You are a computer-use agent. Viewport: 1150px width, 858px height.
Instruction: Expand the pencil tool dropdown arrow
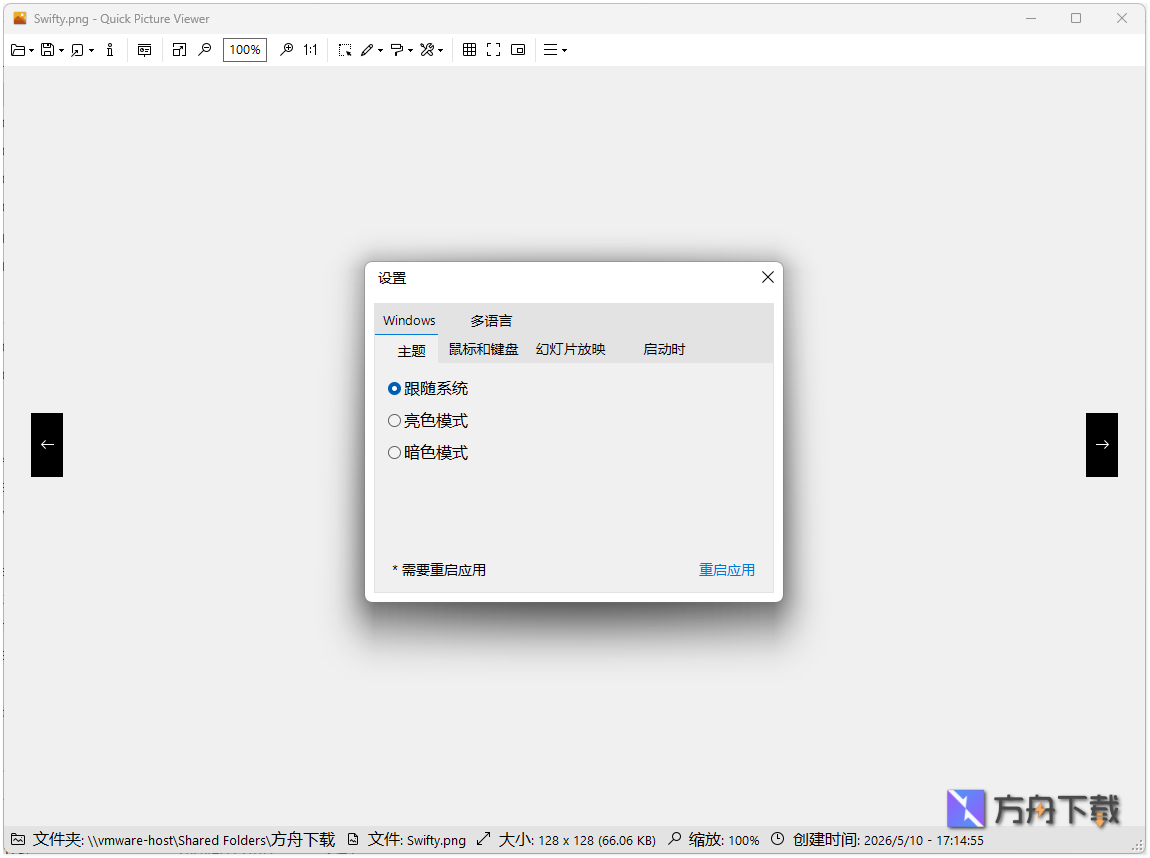coord(381,51)
